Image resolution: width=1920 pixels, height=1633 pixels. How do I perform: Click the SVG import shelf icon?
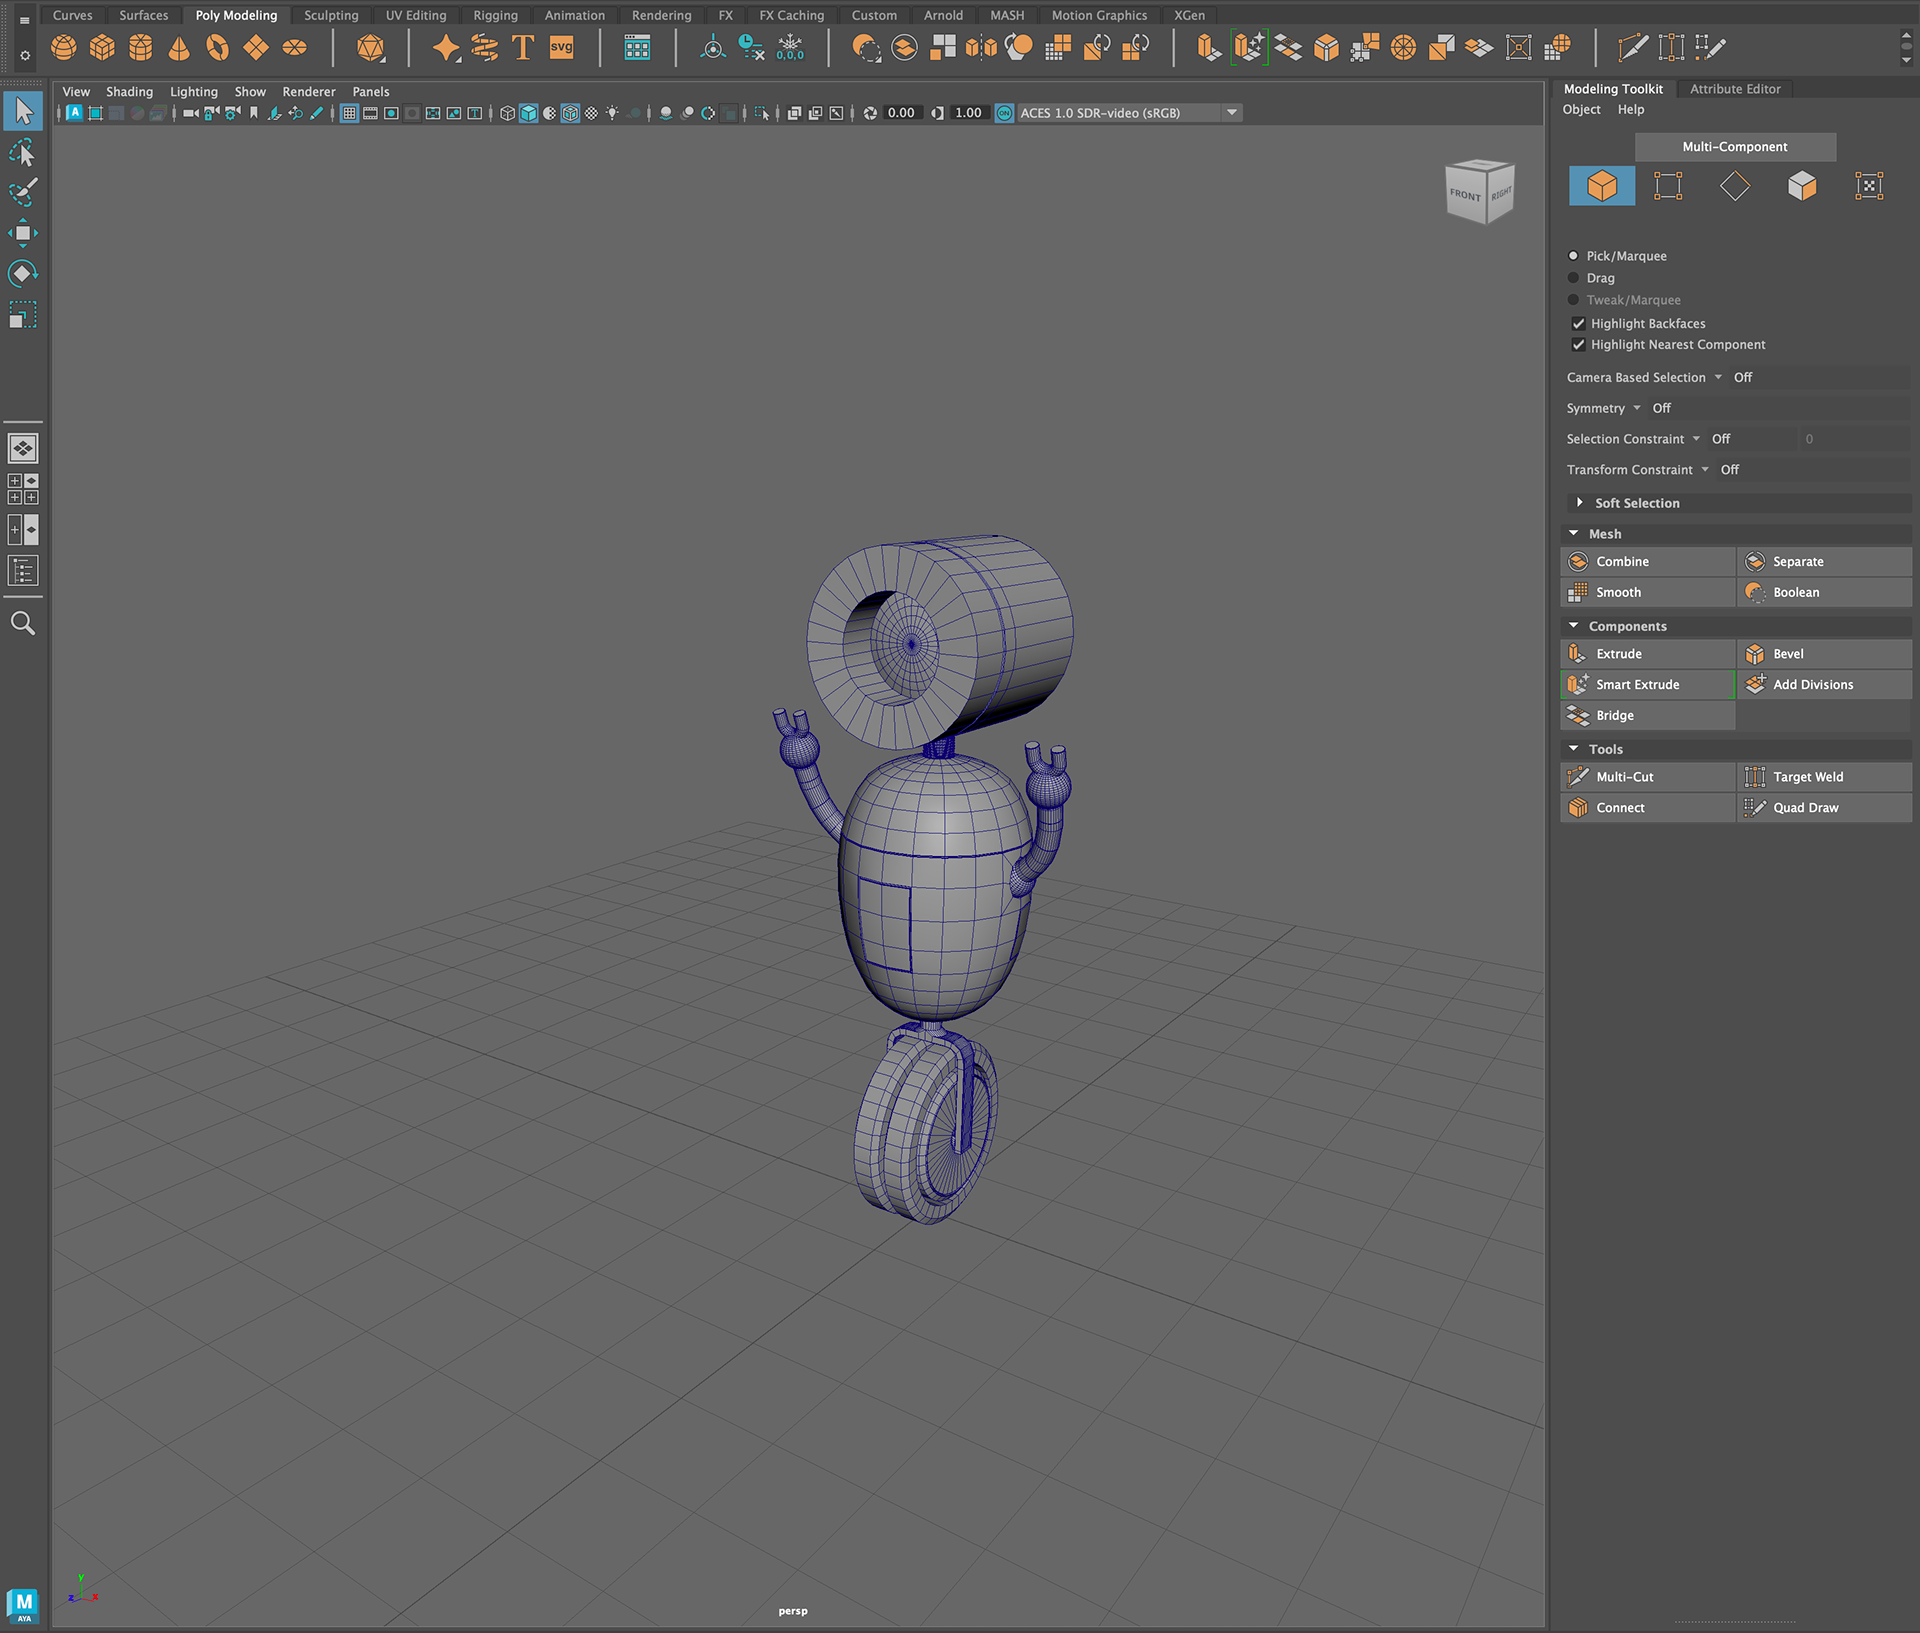(562, 47)
